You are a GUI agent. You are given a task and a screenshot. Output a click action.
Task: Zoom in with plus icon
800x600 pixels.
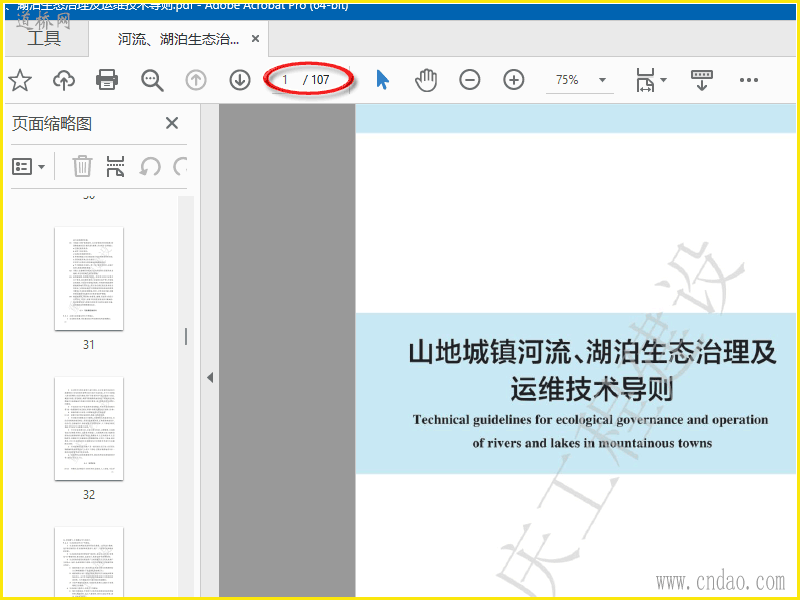point(514,80)
